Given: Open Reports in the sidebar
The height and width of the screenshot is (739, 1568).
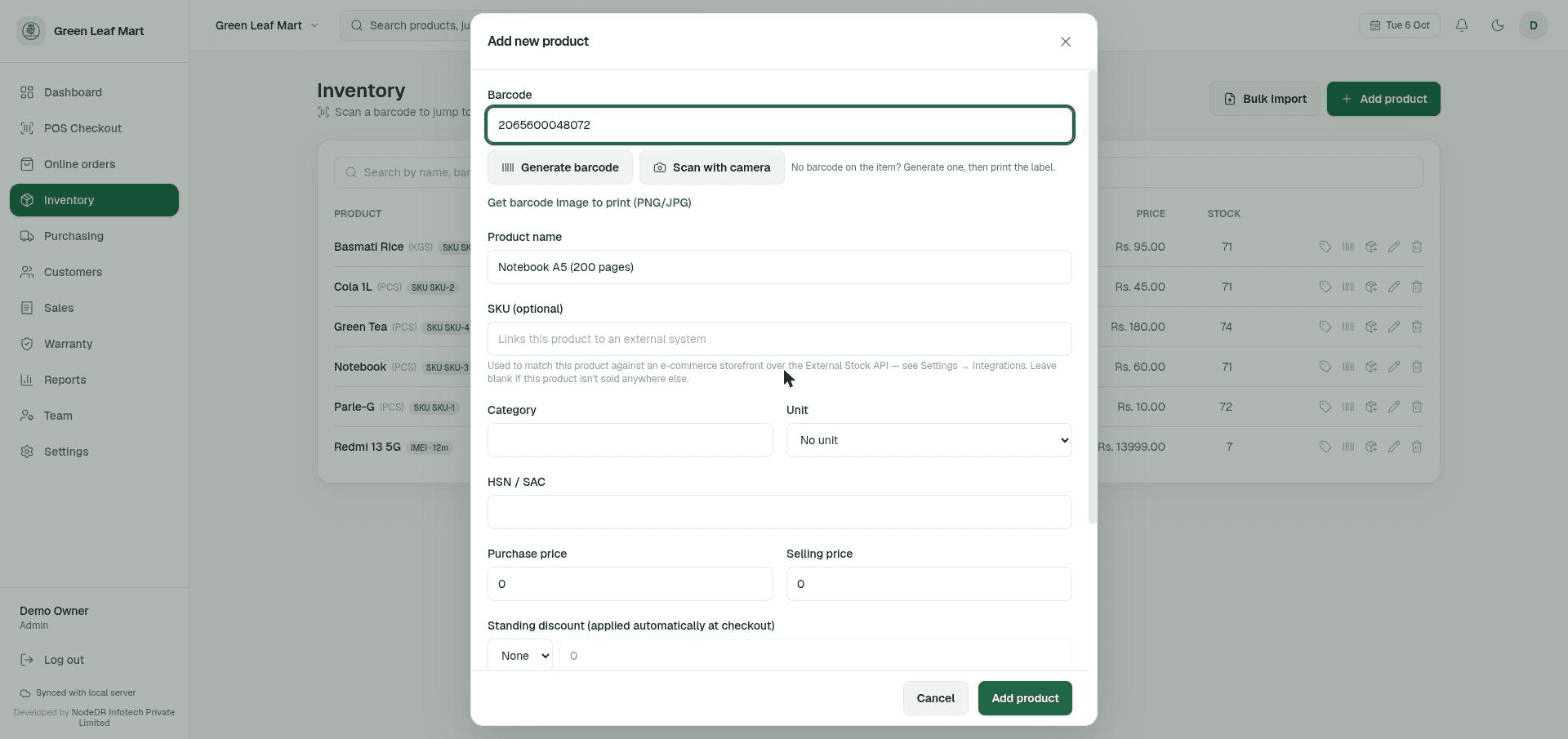Looking at the screenshot, I should click(x=94, y=380).
